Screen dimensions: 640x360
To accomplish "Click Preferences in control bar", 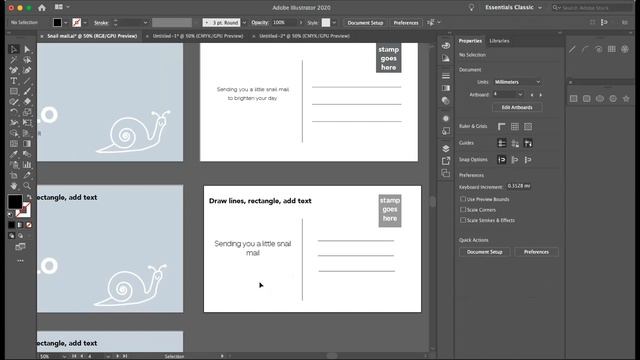I will tap(406, 23).
